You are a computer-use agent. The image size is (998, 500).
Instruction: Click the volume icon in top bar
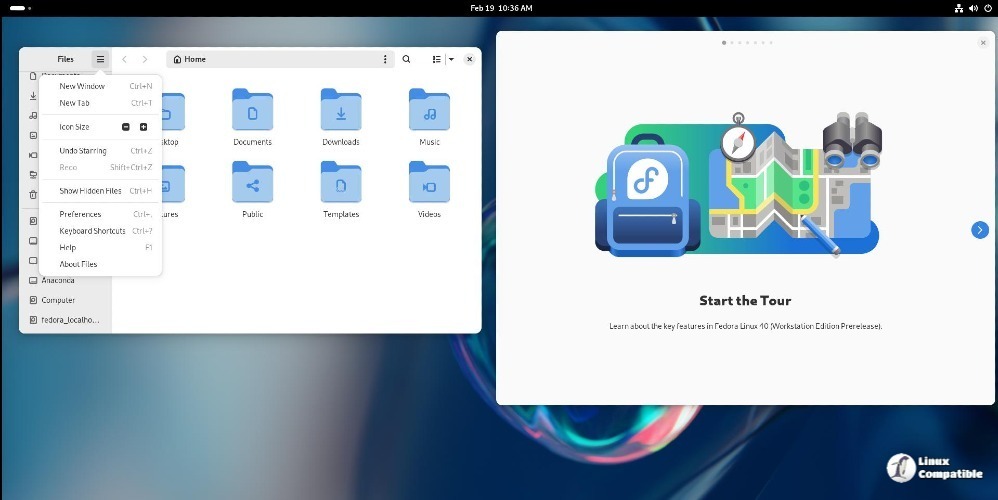[x=974, y=8]
